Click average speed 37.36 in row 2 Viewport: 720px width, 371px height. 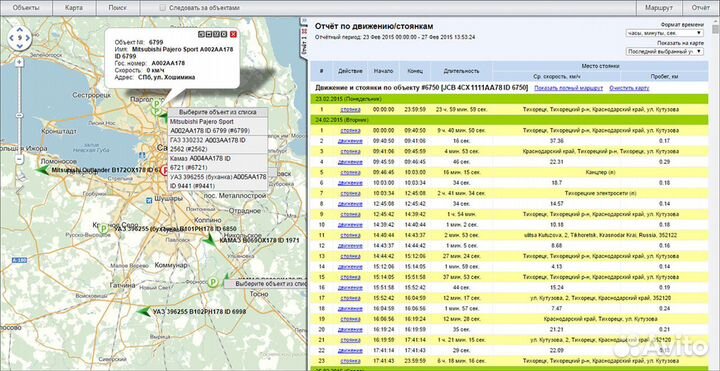pyautogui.click(x=556, y=141)
